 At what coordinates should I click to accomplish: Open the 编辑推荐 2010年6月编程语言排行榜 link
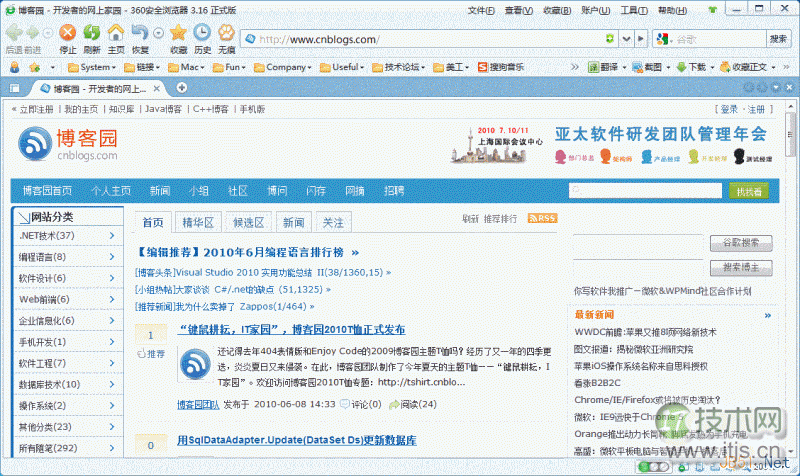[247, 252]
